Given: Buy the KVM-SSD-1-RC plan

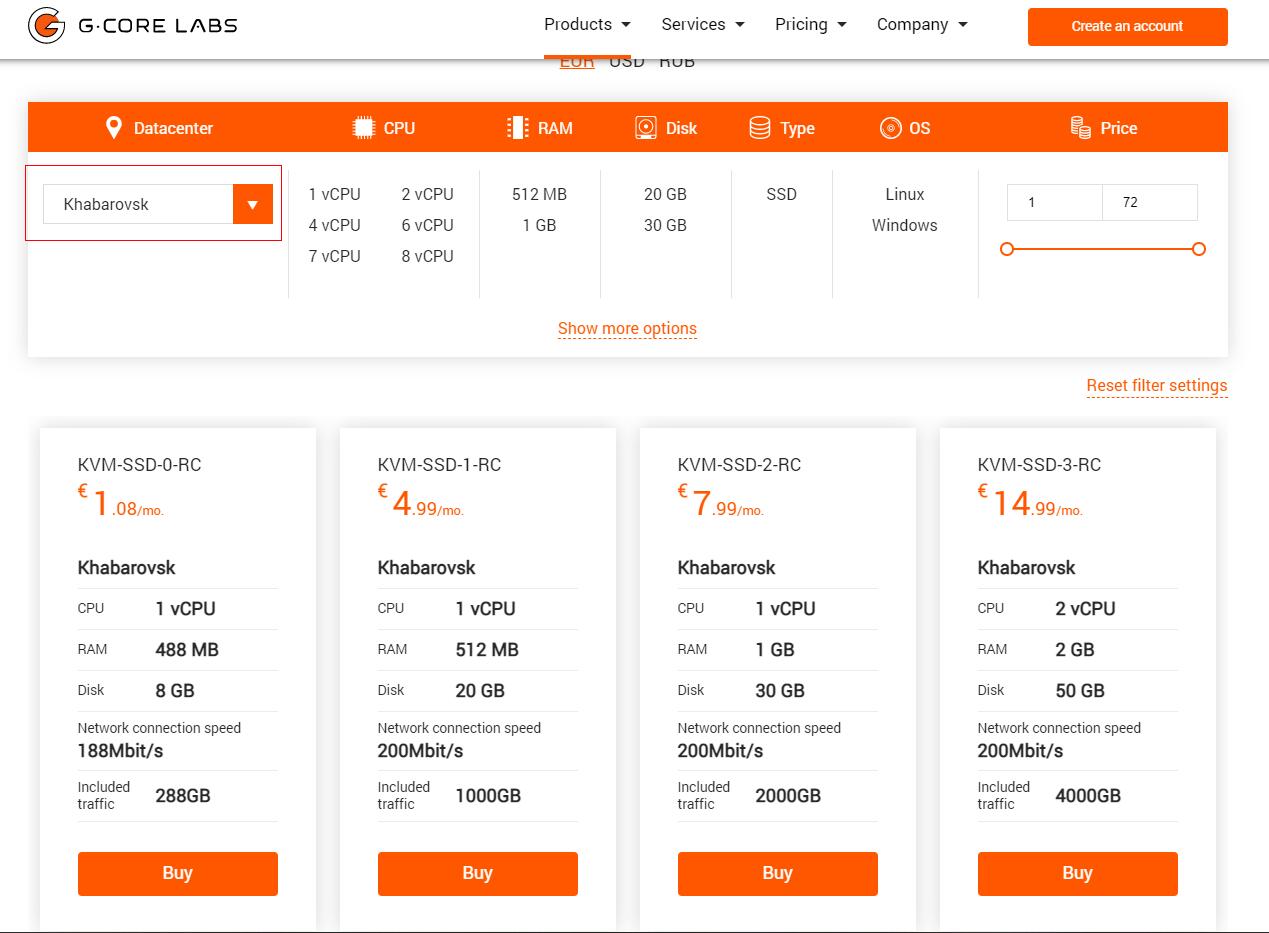Looking at the screenshot, I should 478,873.
